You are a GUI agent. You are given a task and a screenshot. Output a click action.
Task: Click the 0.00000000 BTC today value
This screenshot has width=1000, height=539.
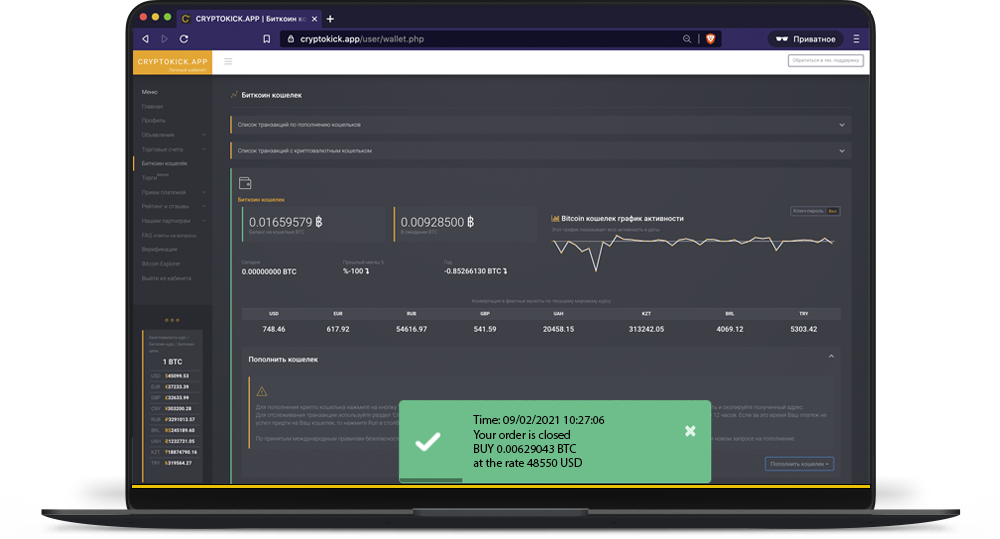point(269,272)
